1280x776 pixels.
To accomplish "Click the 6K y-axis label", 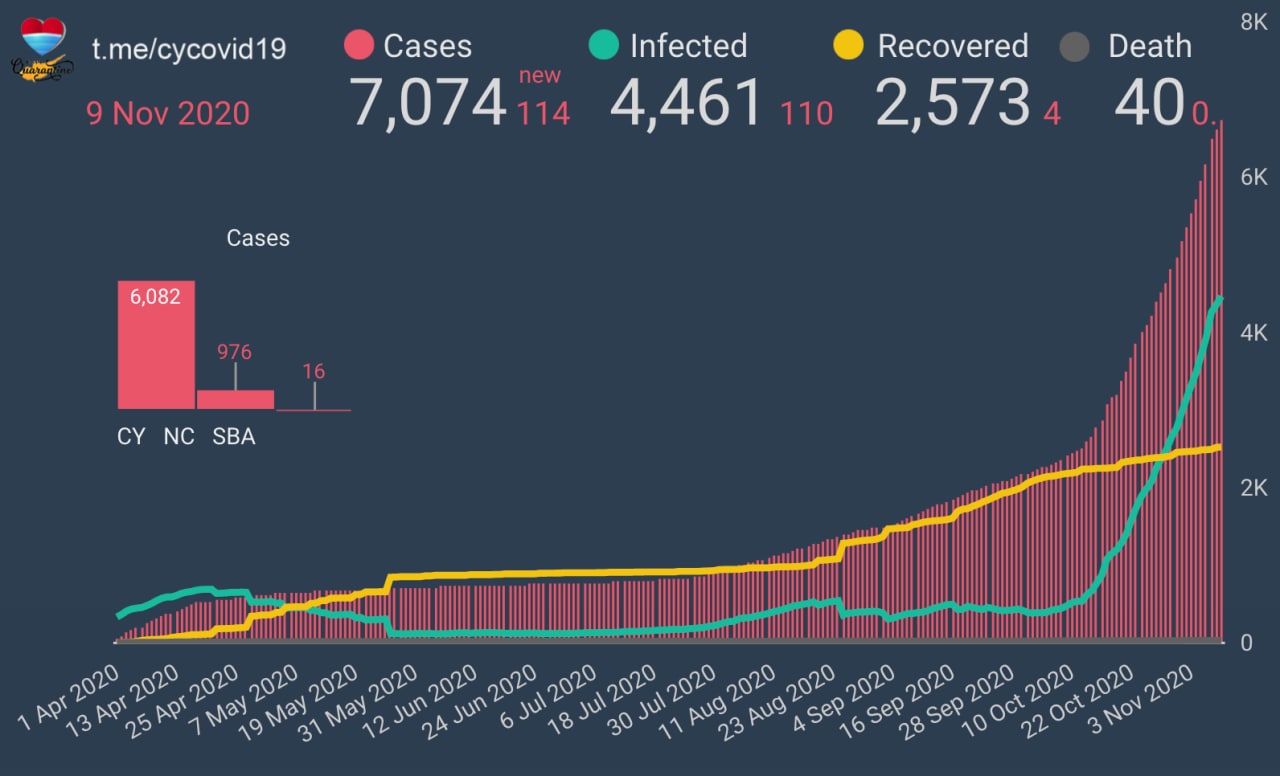I will coord(1253,177).
